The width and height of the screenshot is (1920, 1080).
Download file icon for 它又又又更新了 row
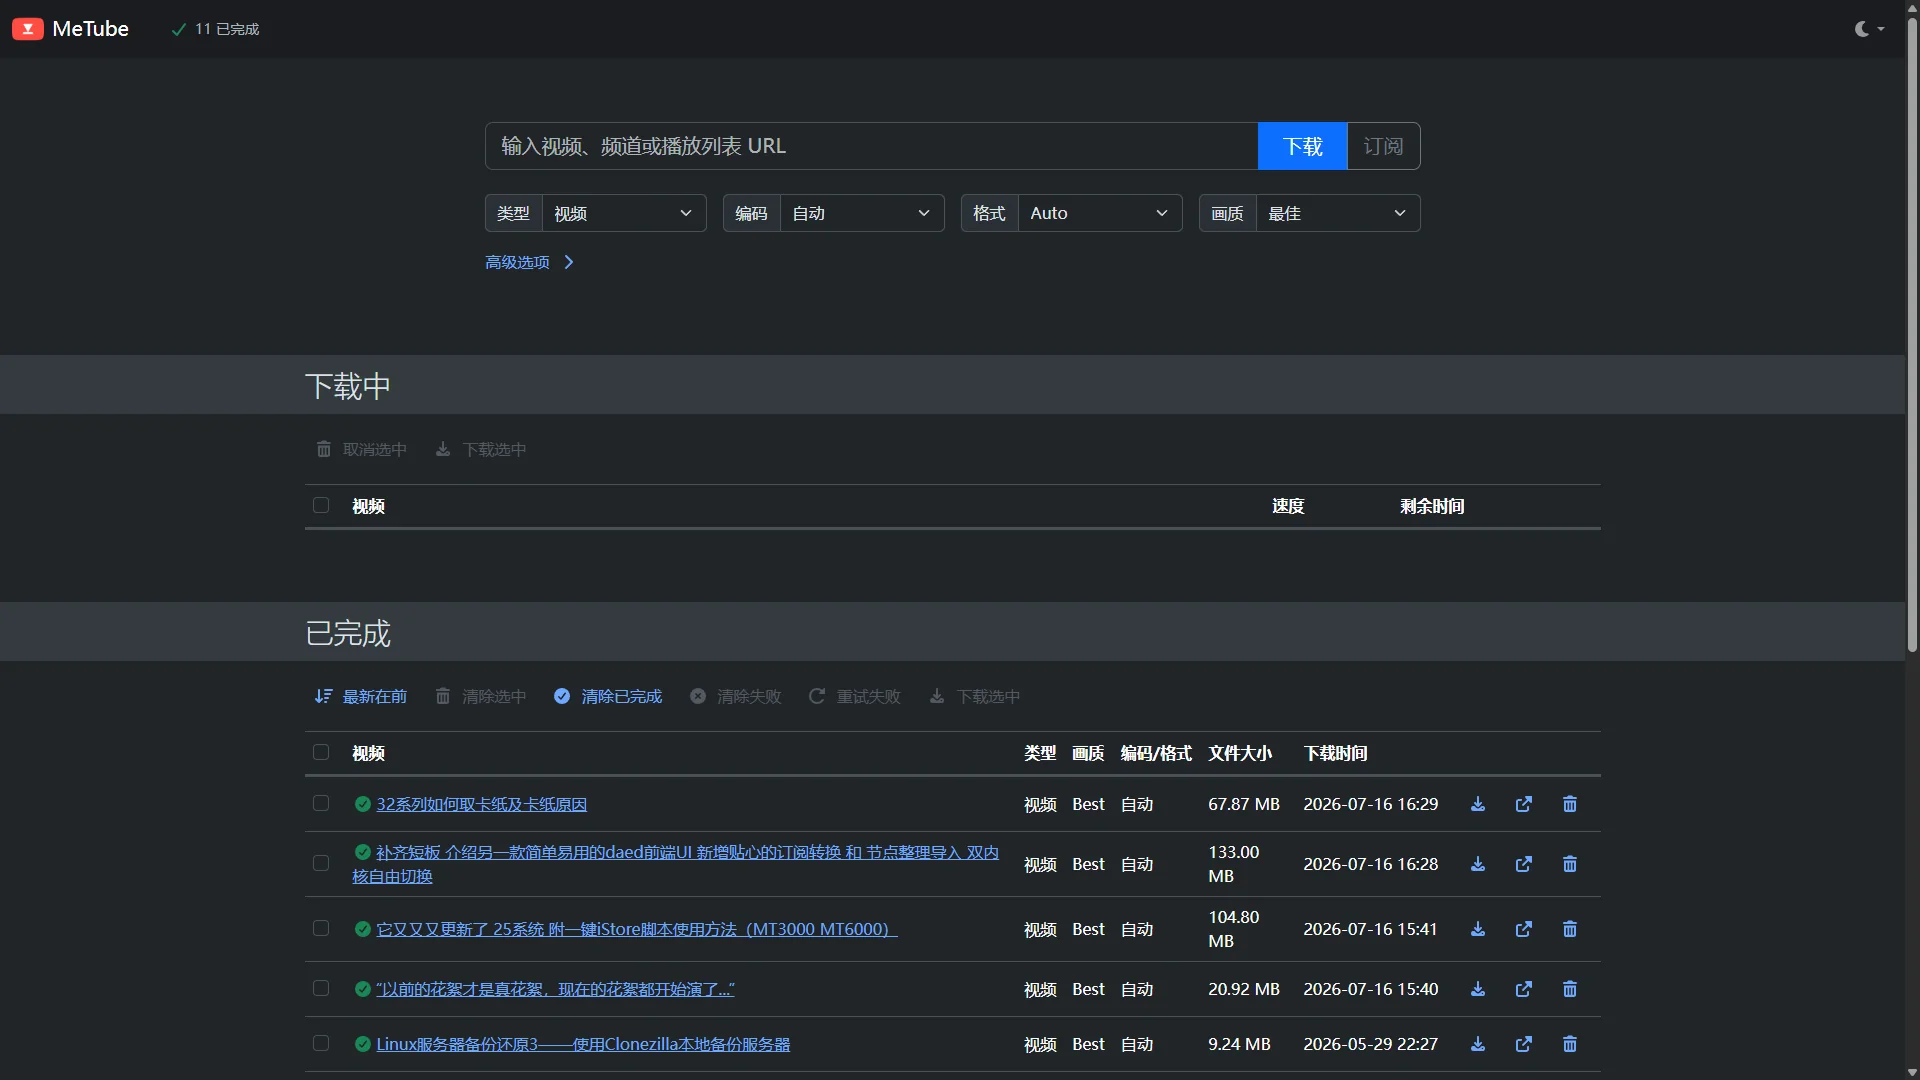pos(1478,929)
